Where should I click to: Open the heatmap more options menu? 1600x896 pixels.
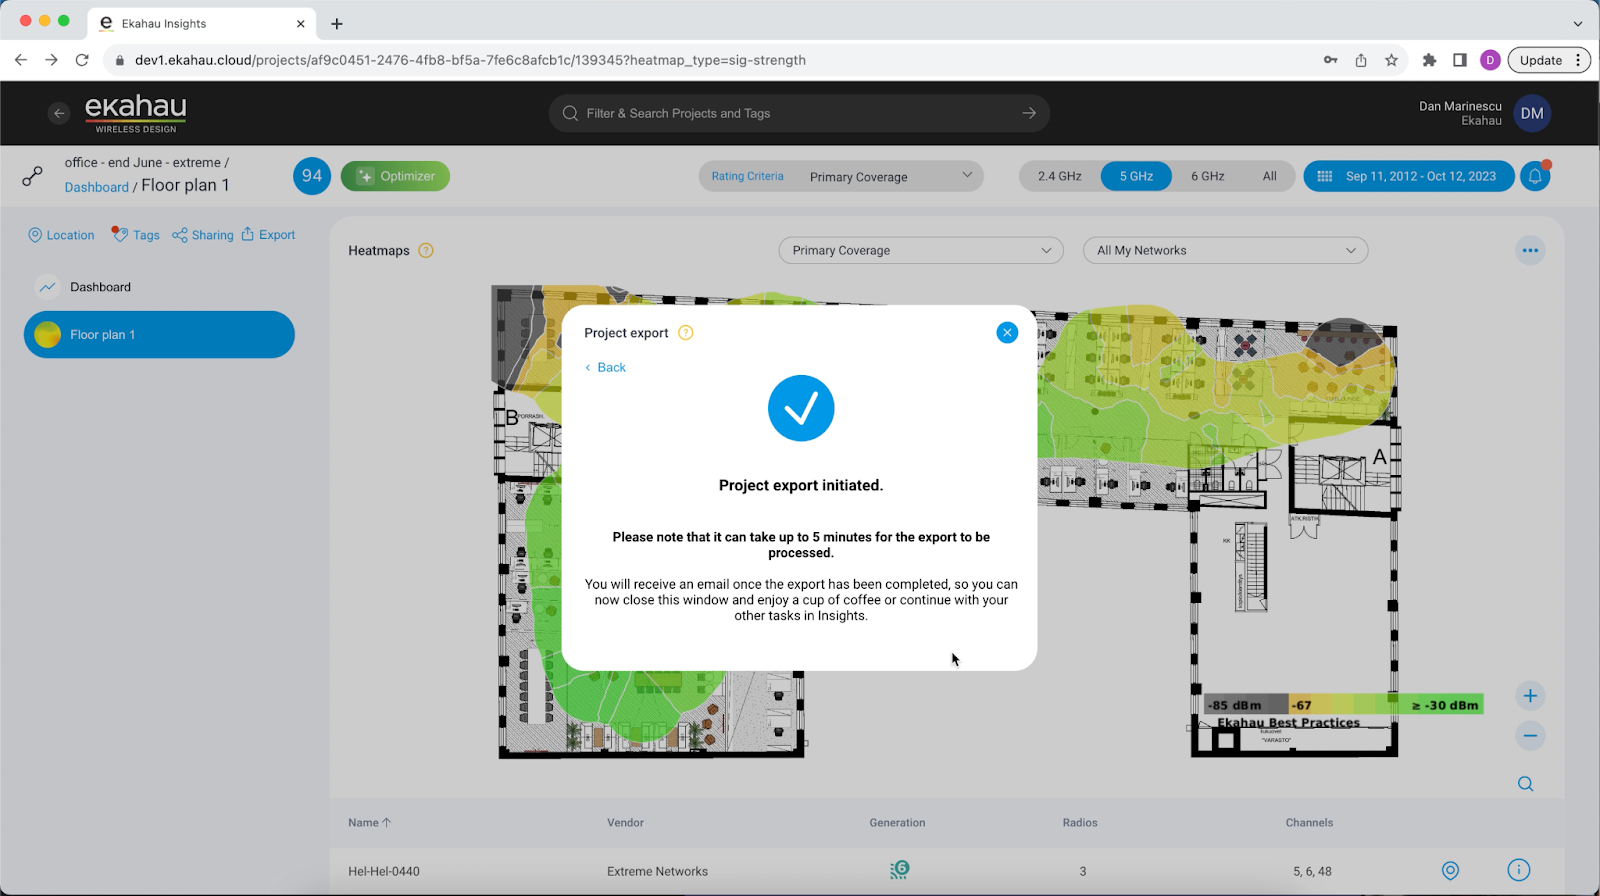pos(1530,251)
